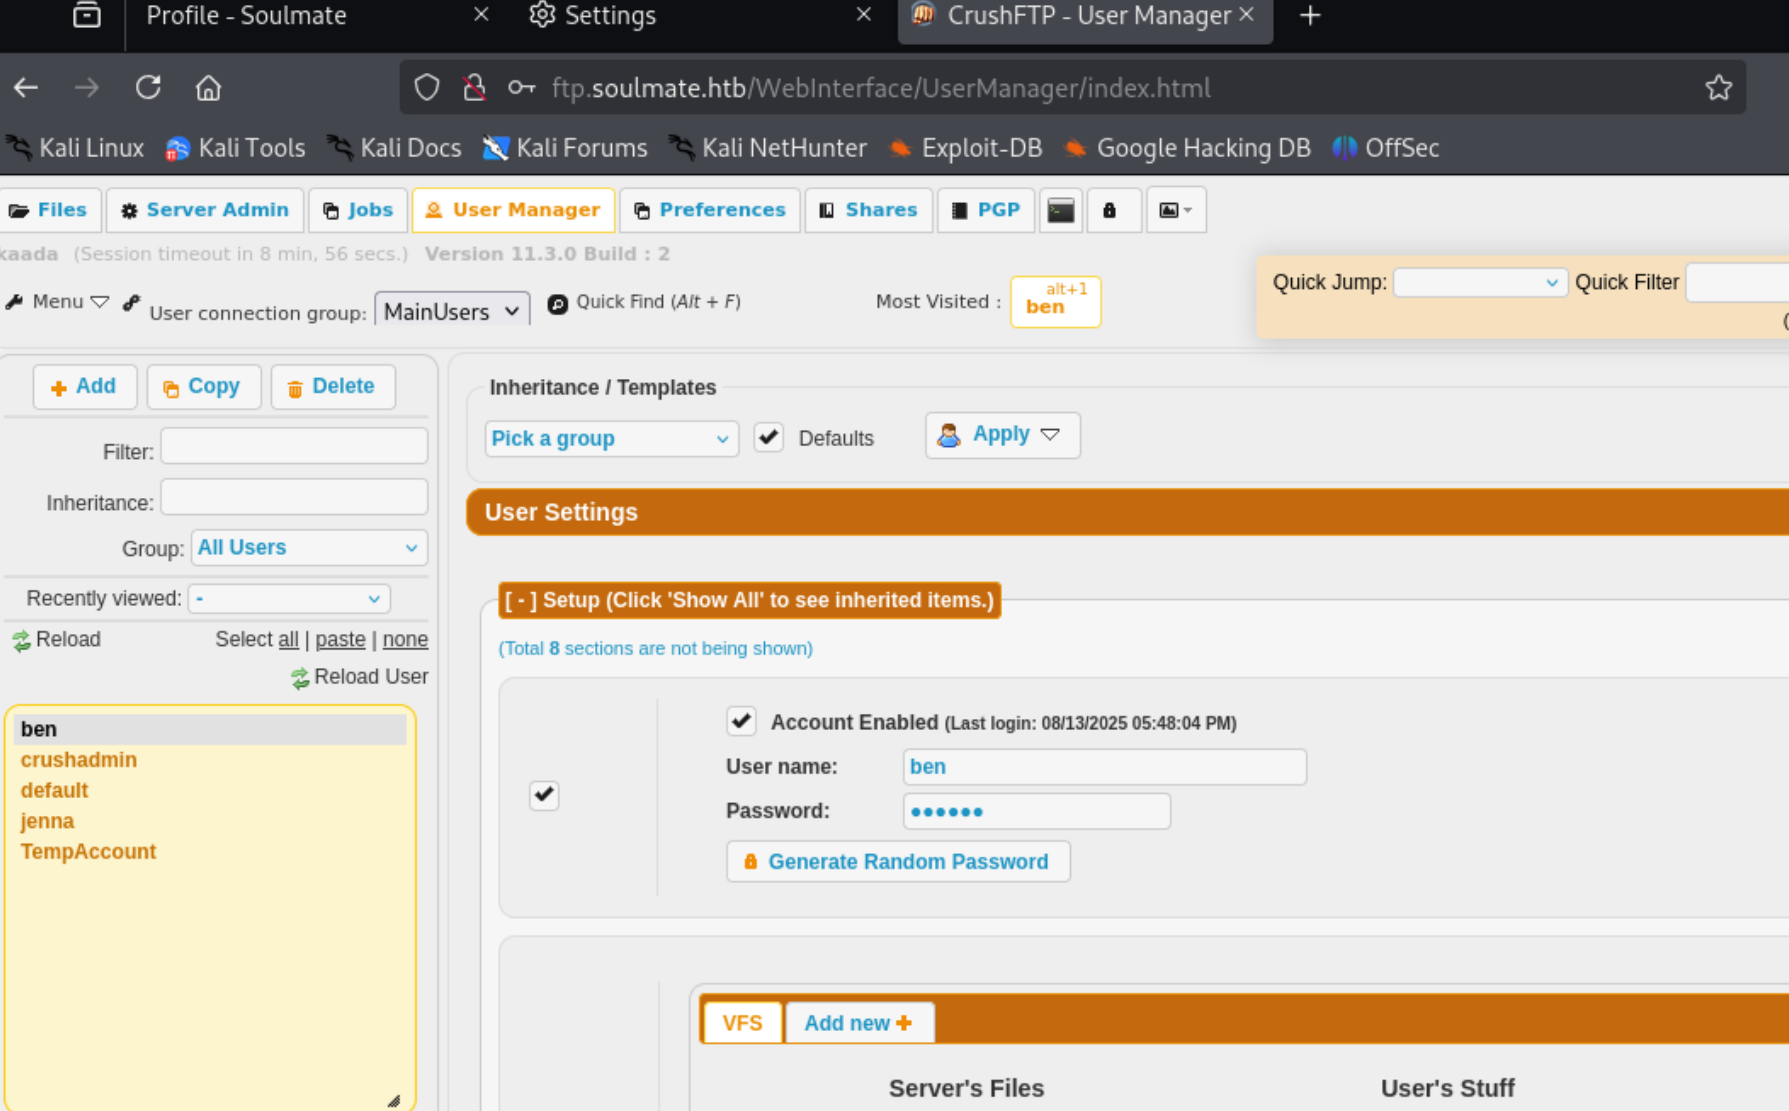Uncheck the Defaults checkbox
This screenshot has width=1789, height=1111.
tap(768, 438)
